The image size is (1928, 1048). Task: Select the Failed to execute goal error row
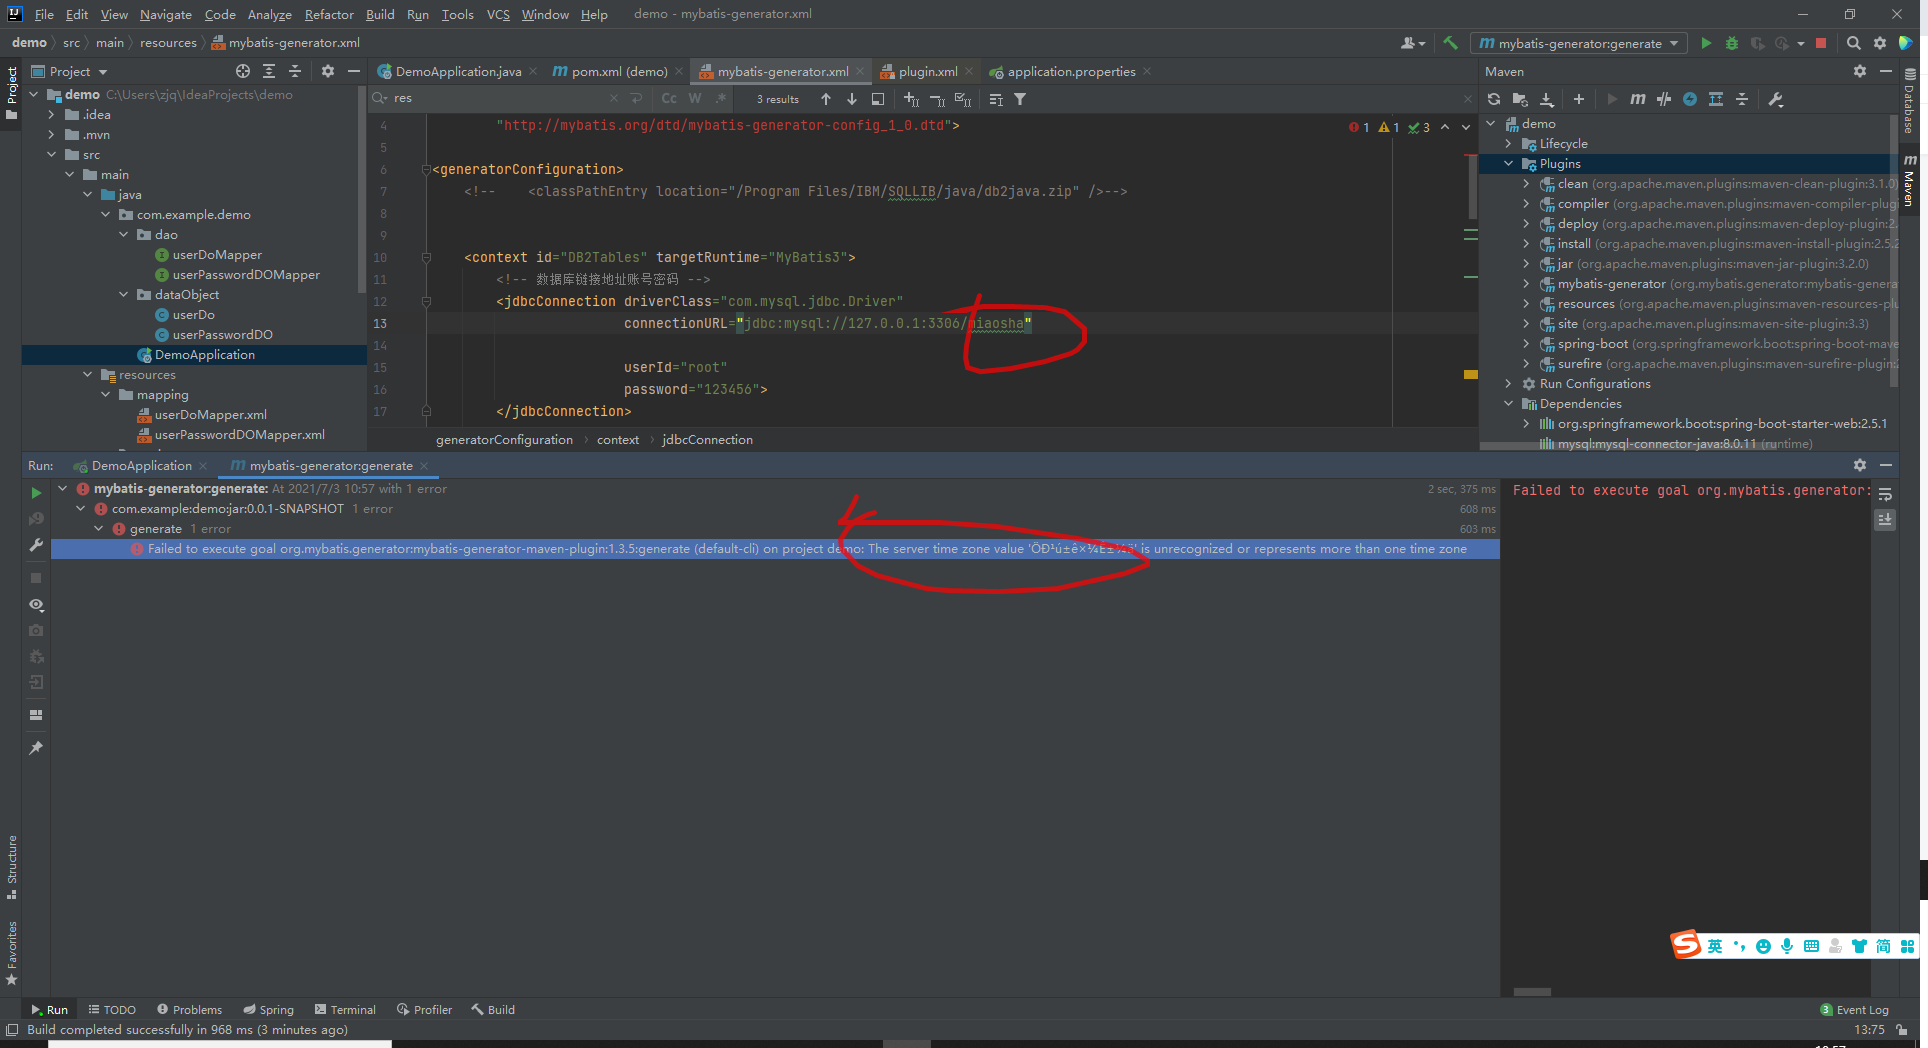(775, 549)
